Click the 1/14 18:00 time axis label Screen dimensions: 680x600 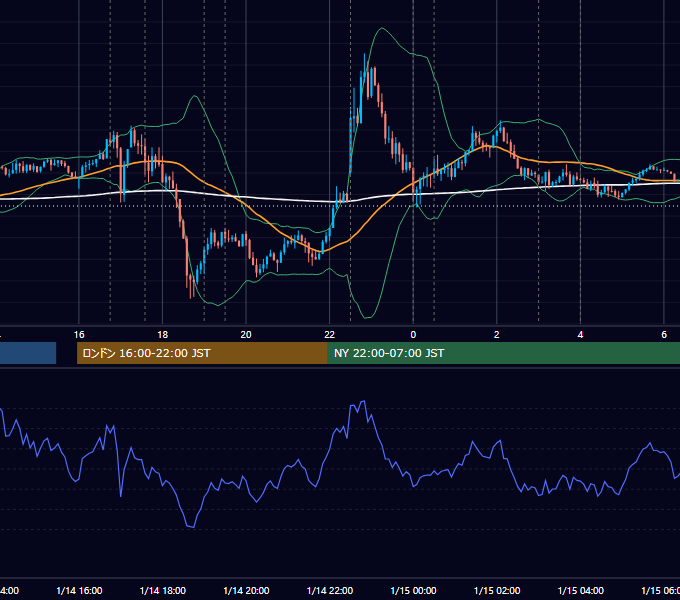coord(163,590)
